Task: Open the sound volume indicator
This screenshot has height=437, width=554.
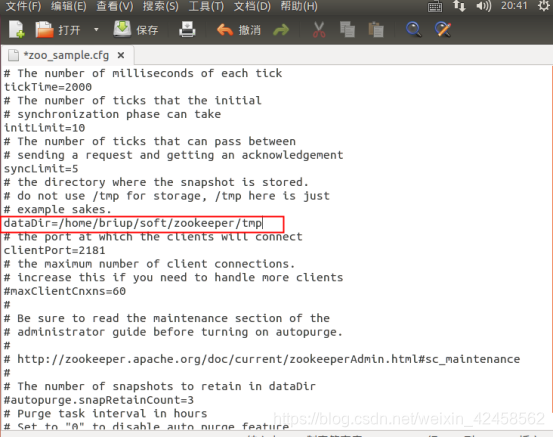Action: (483, 6)
